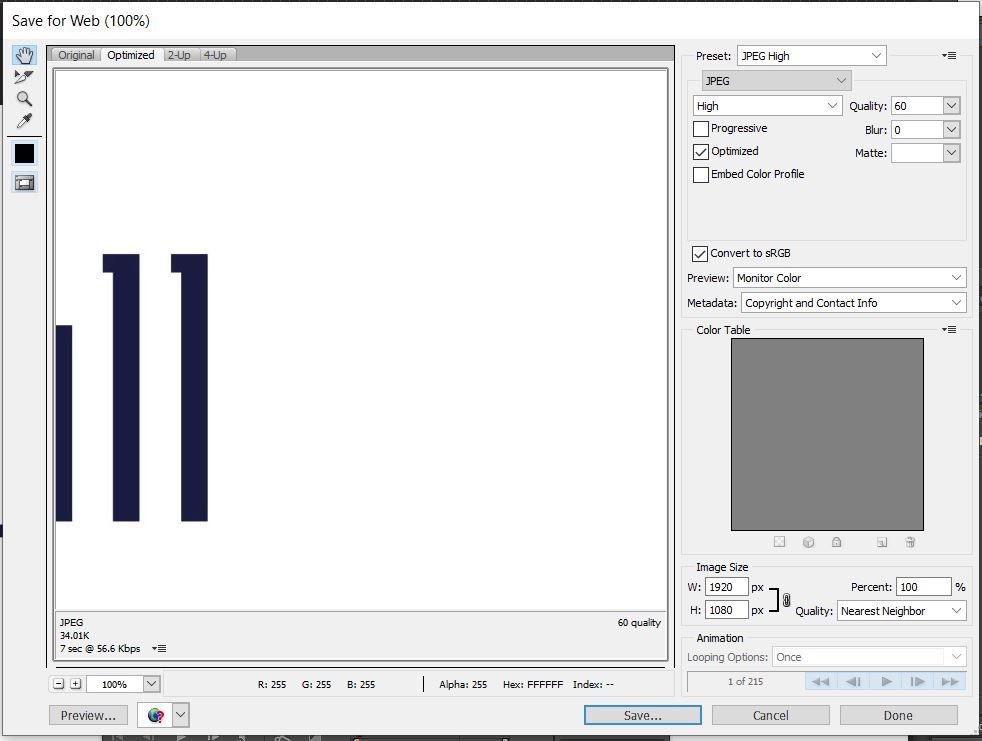Open the Blur value dropdown arrow

951,130
